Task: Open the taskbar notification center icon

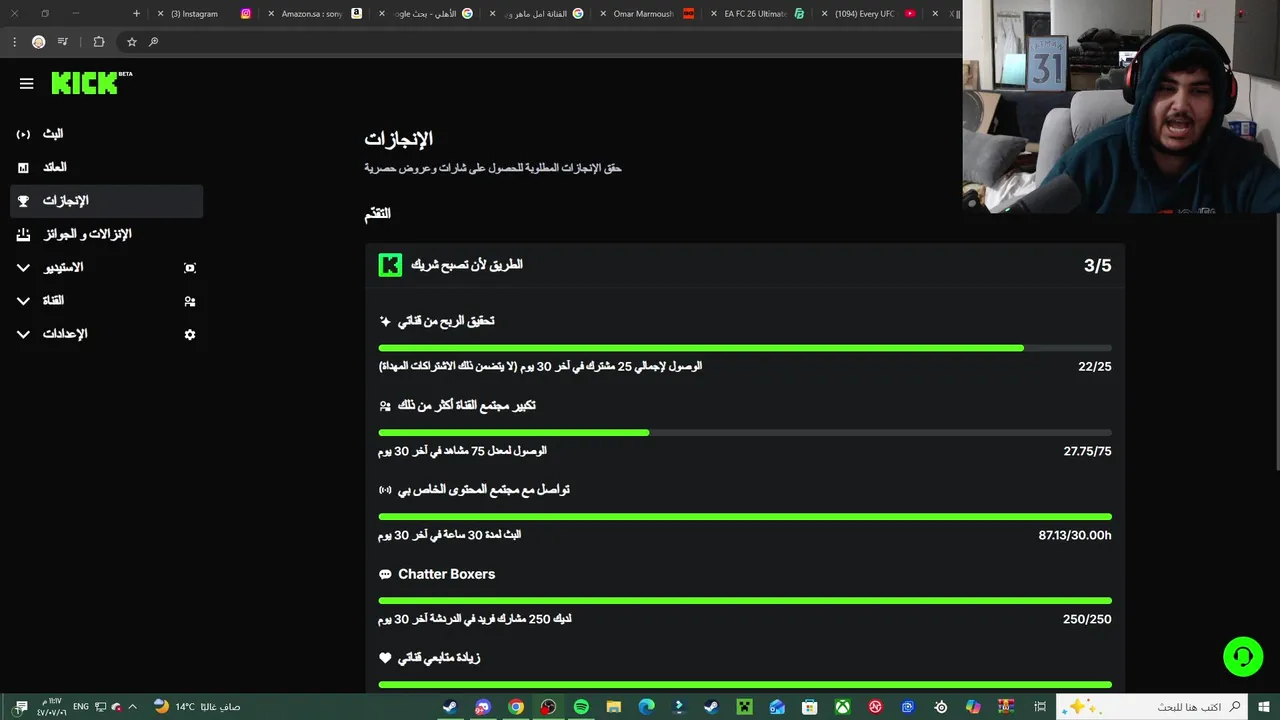Action: pos(21,707)
